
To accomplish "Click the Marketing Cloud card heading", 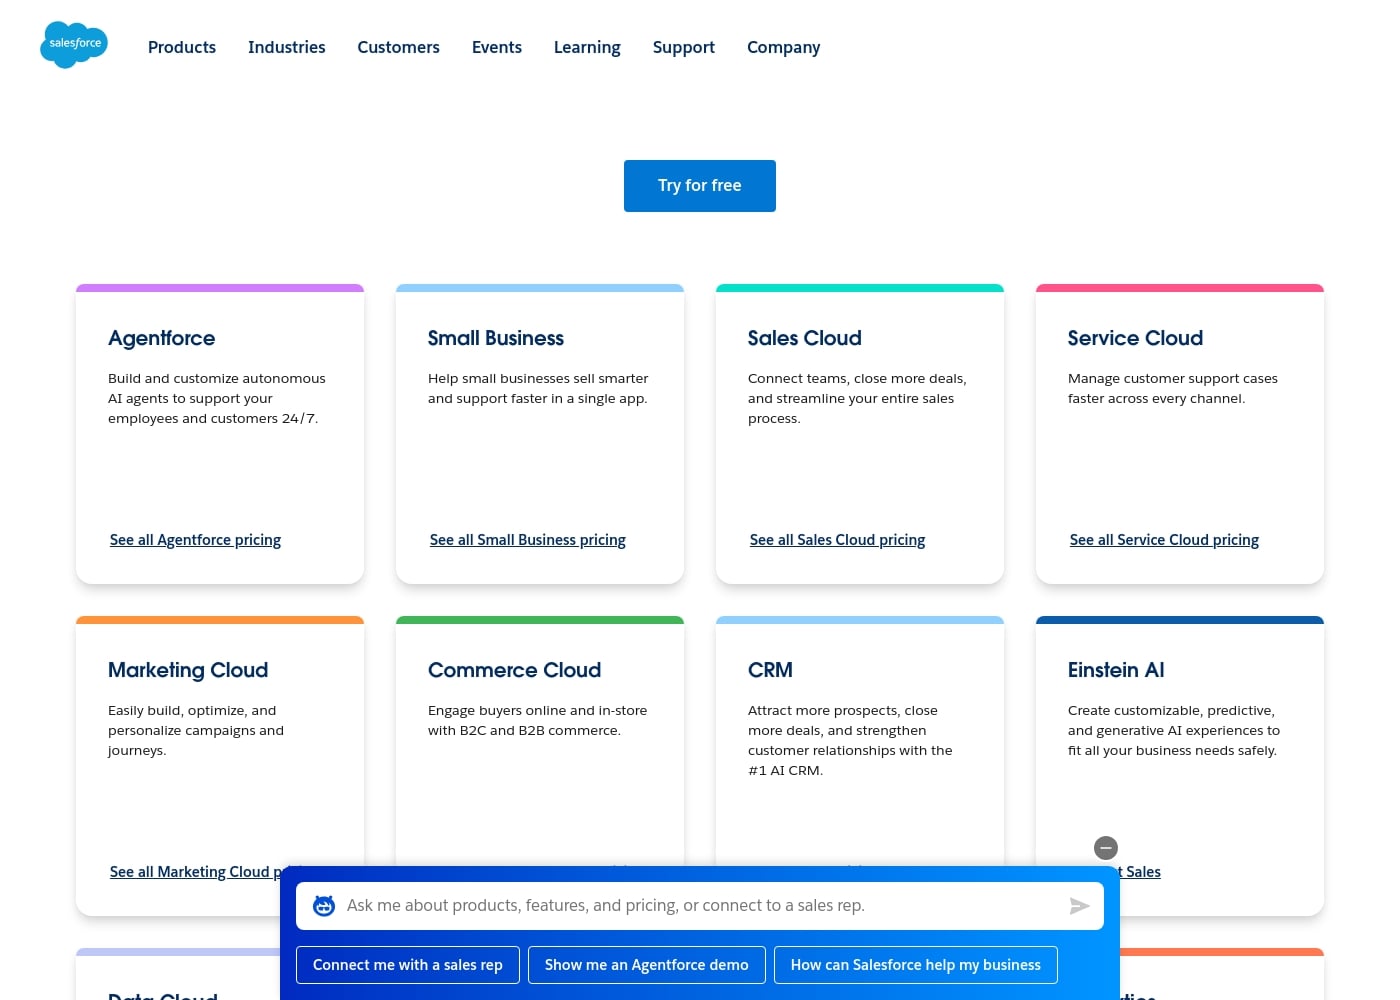I will [x=188, y=670].
